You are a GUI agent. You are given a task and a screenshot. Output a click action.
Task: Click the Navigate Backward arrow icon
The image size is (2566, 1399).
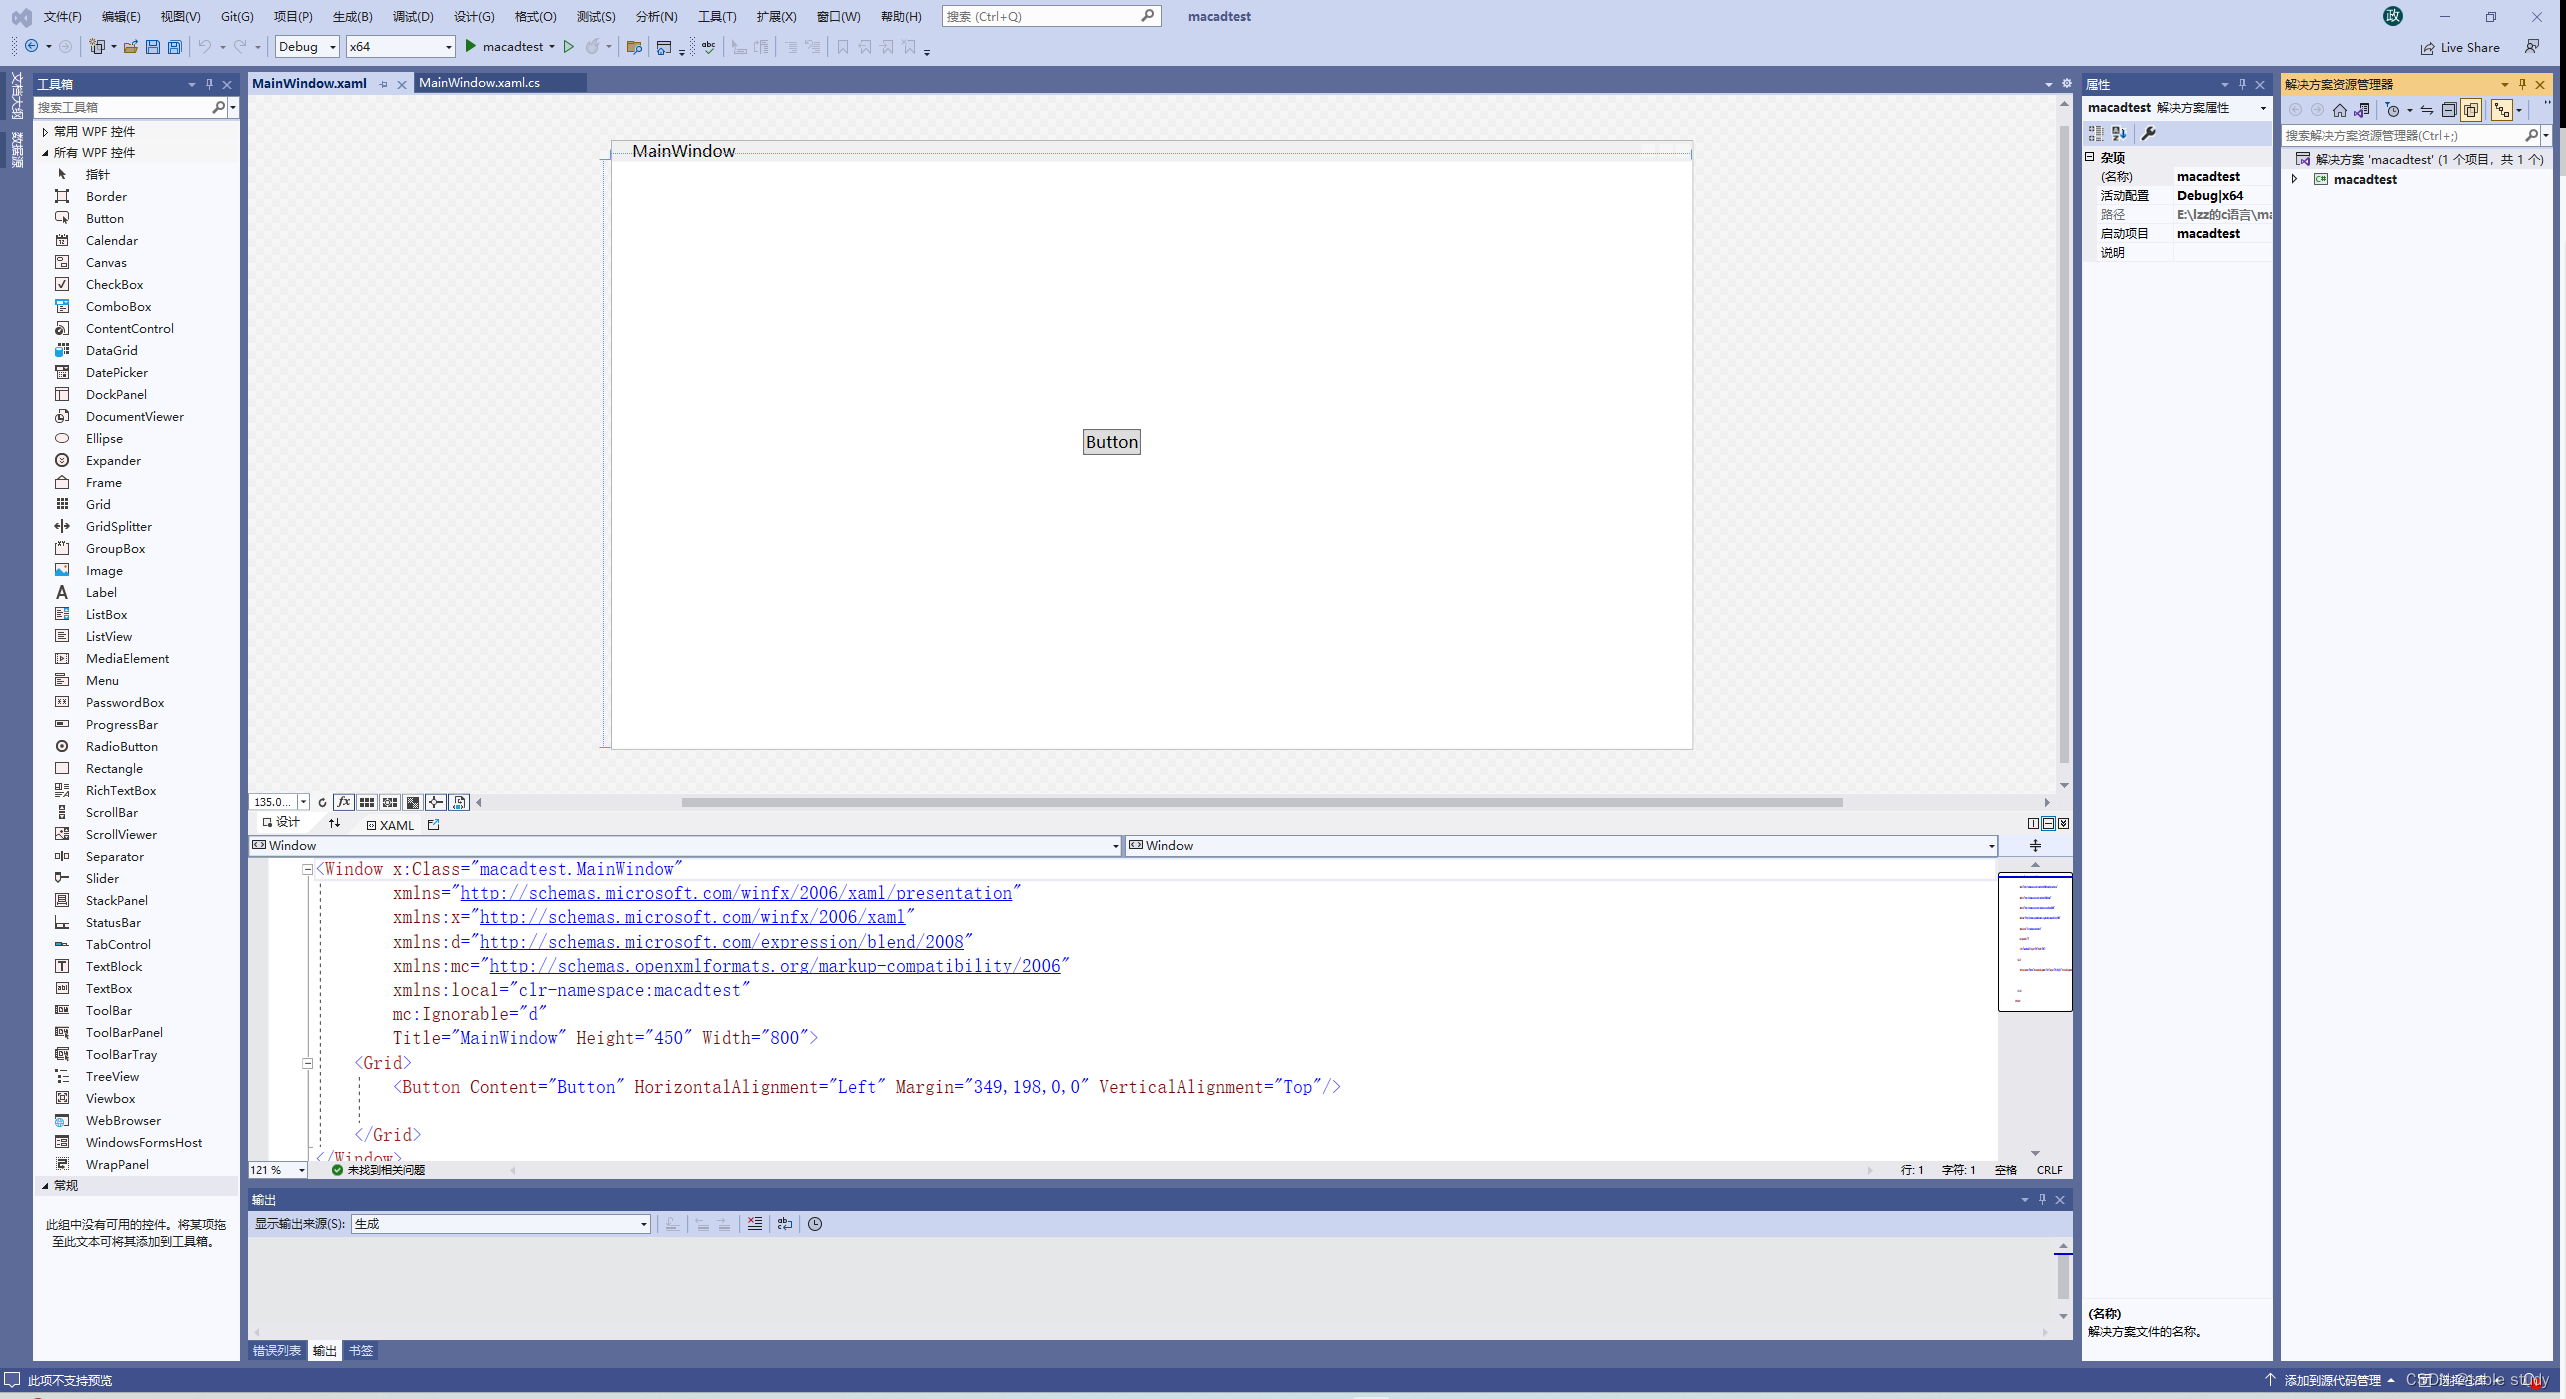(32, 47)
